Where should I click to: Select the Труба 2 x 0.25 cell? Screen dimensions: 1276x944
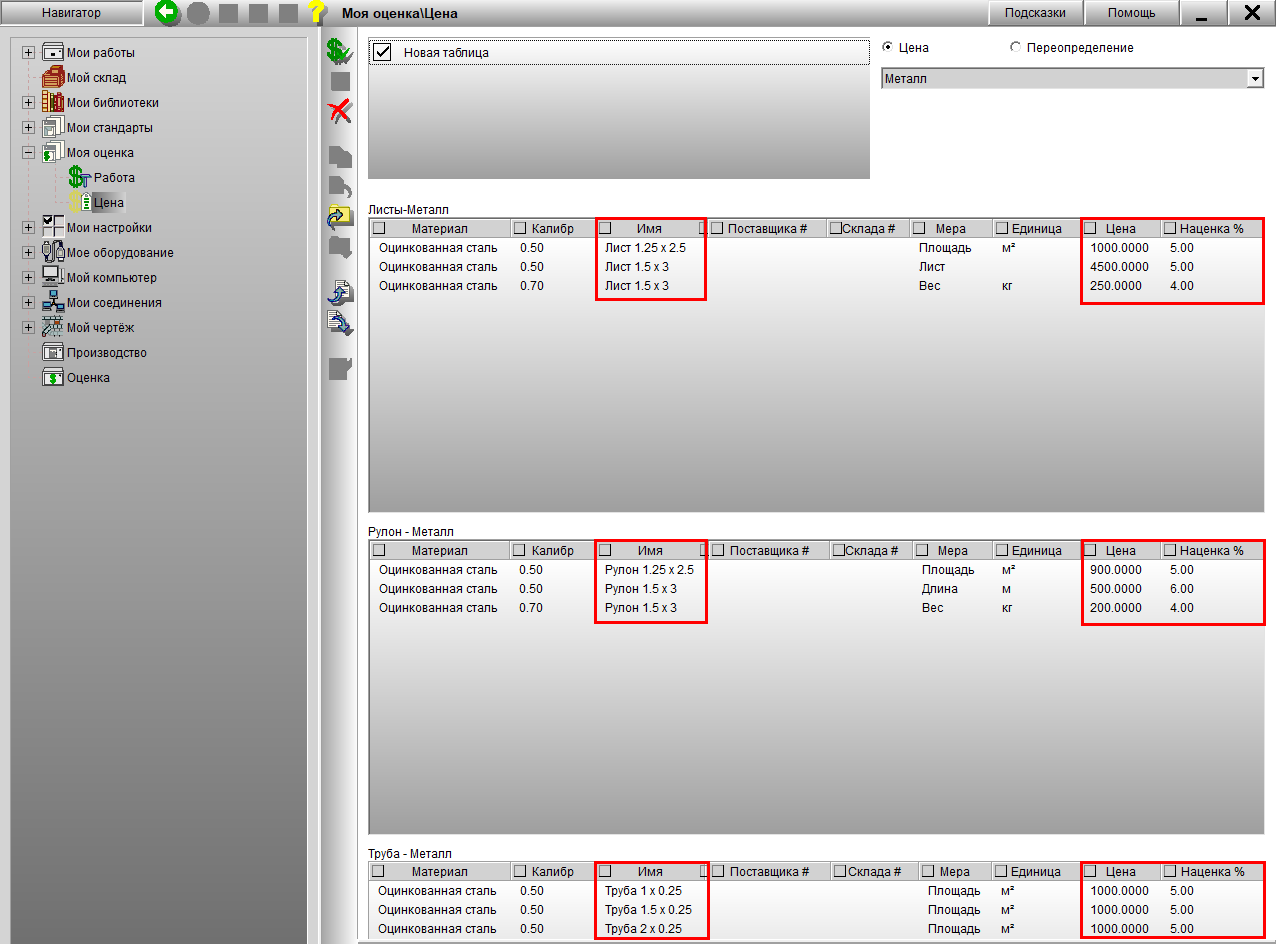[x=641, y=928]
